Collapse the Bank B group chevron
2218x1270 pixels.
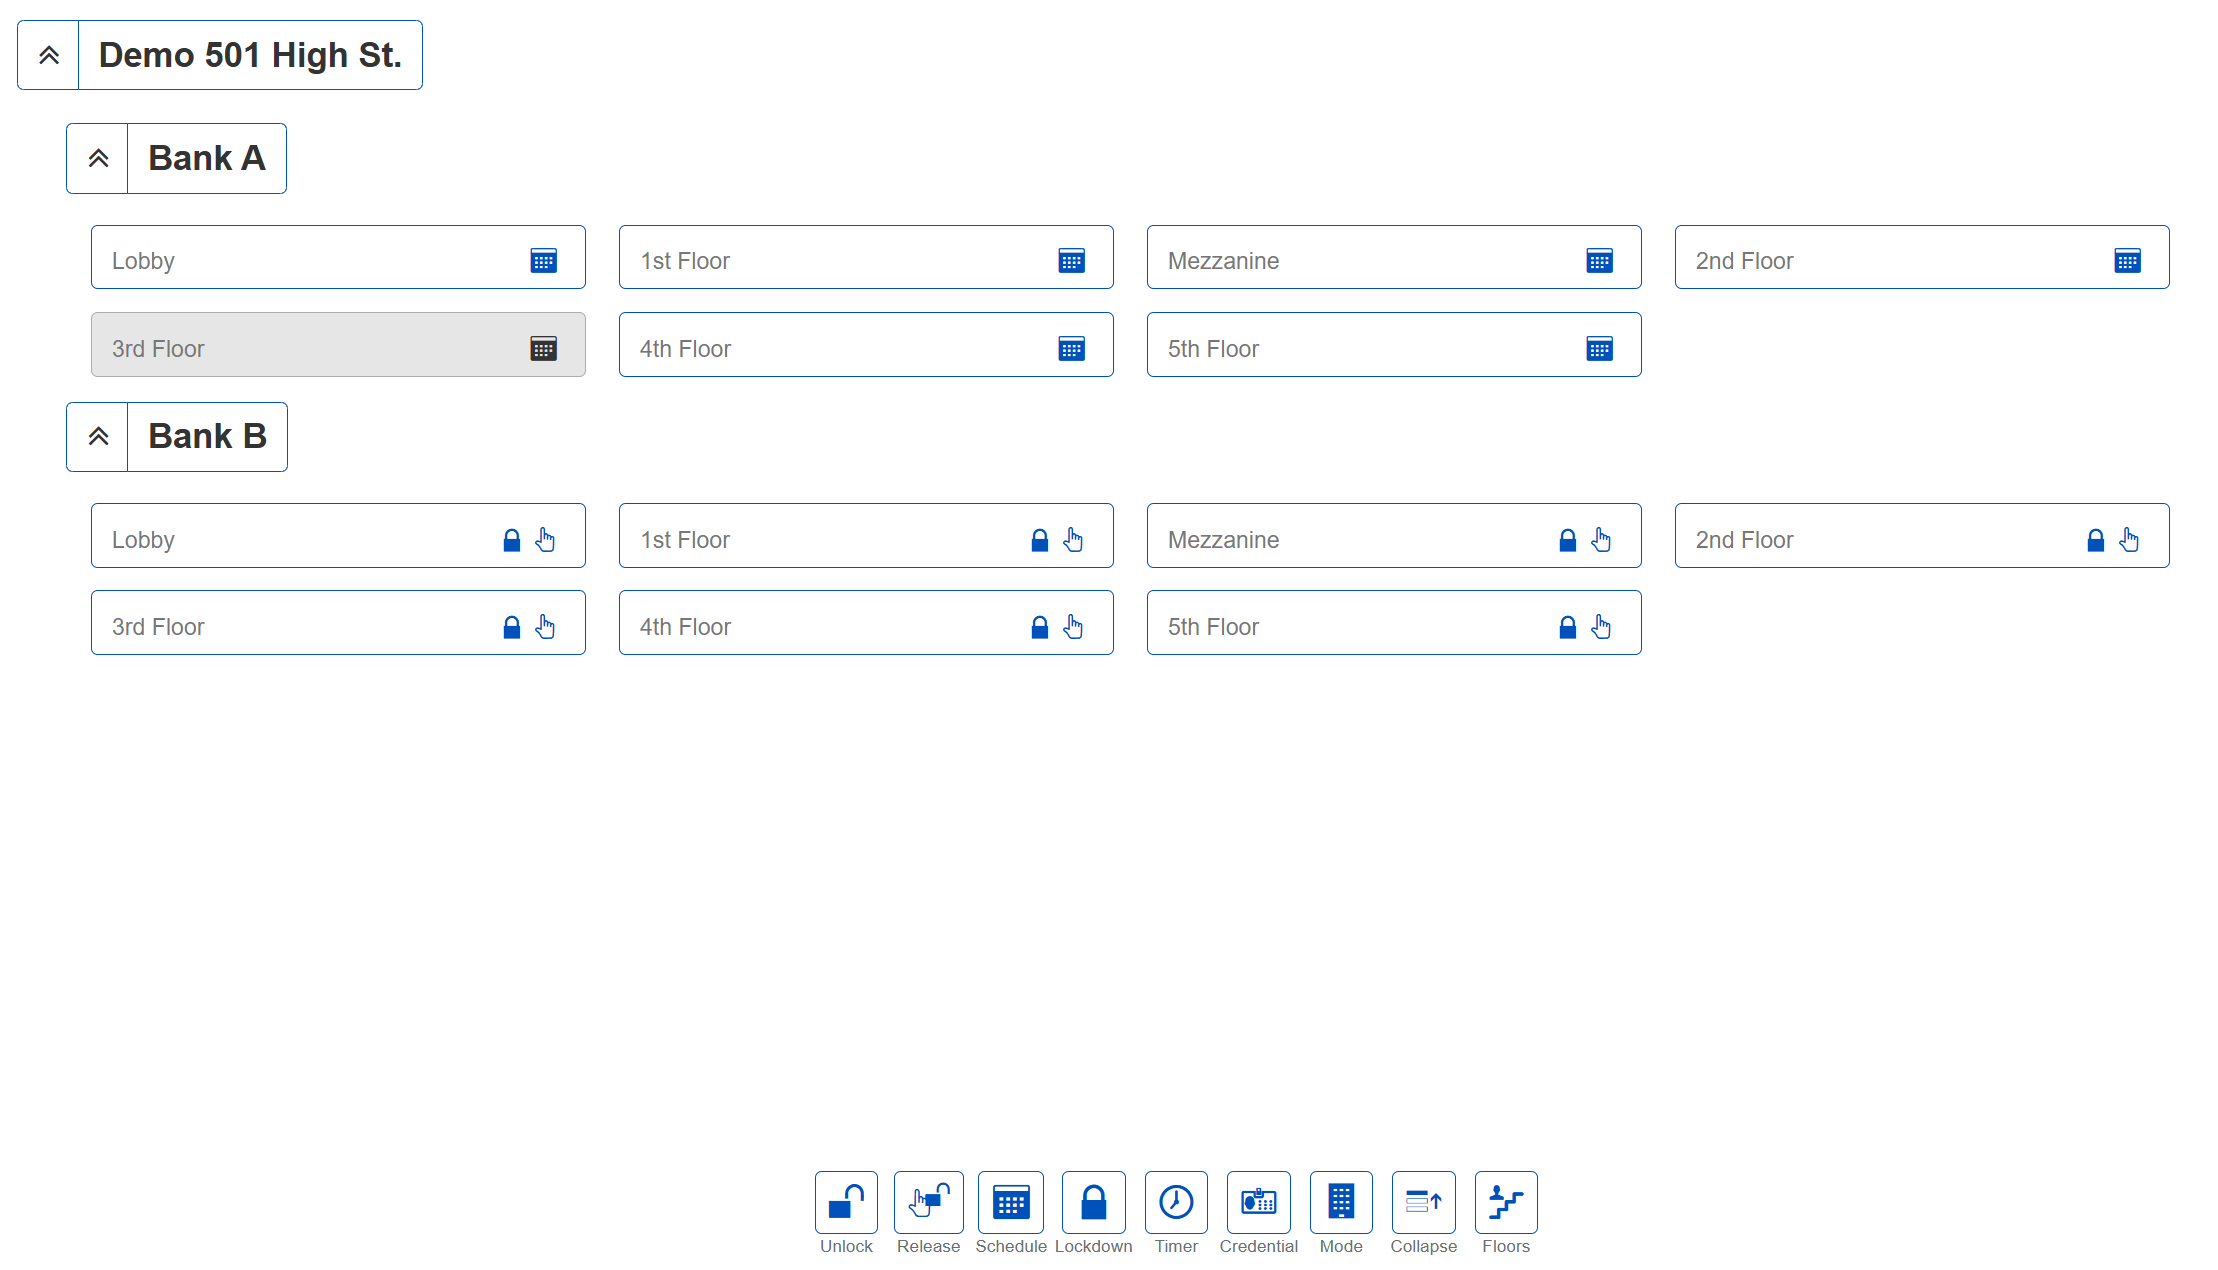point(98,437)
